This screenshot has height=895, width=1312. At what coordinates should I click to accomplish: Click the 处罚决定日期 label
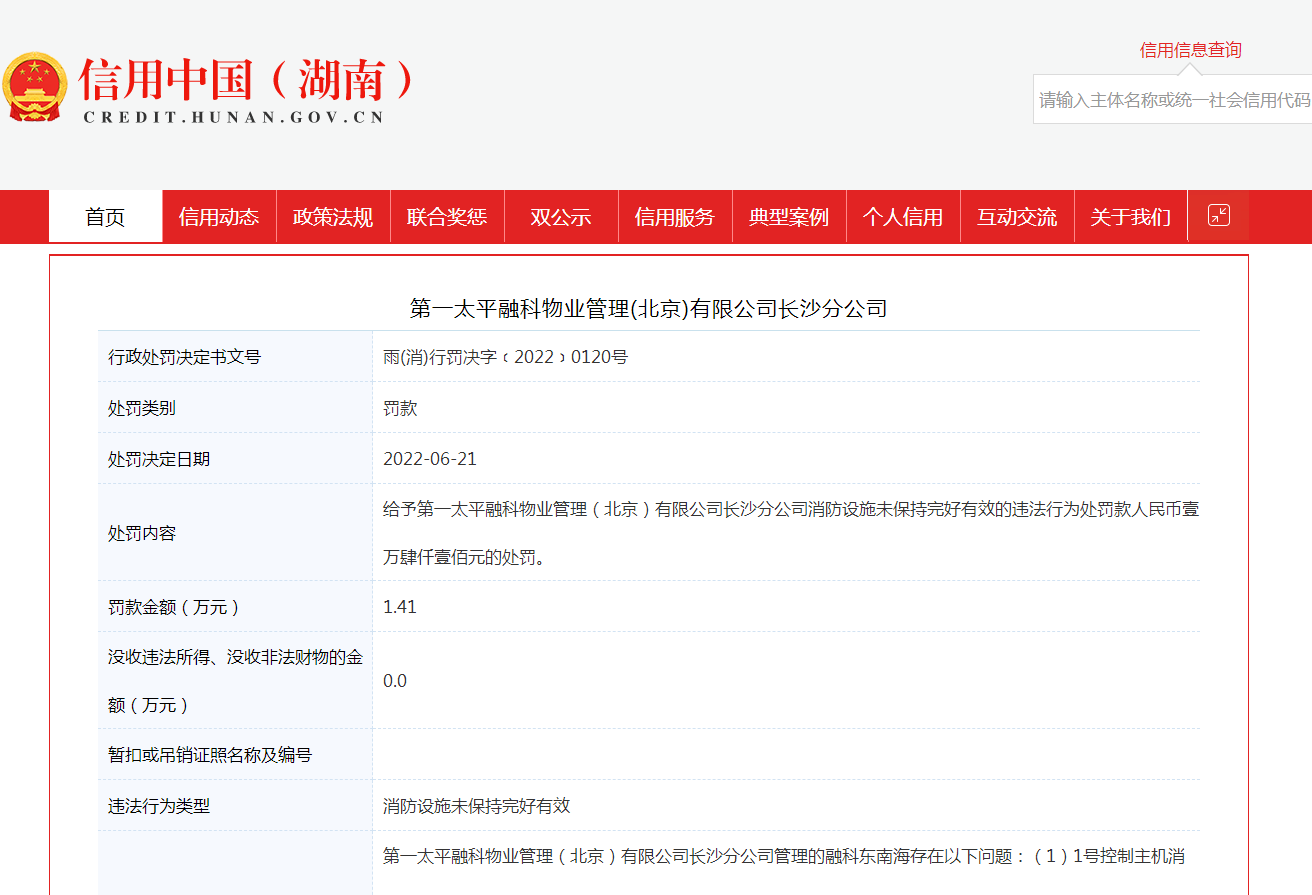tap(159, 459)
